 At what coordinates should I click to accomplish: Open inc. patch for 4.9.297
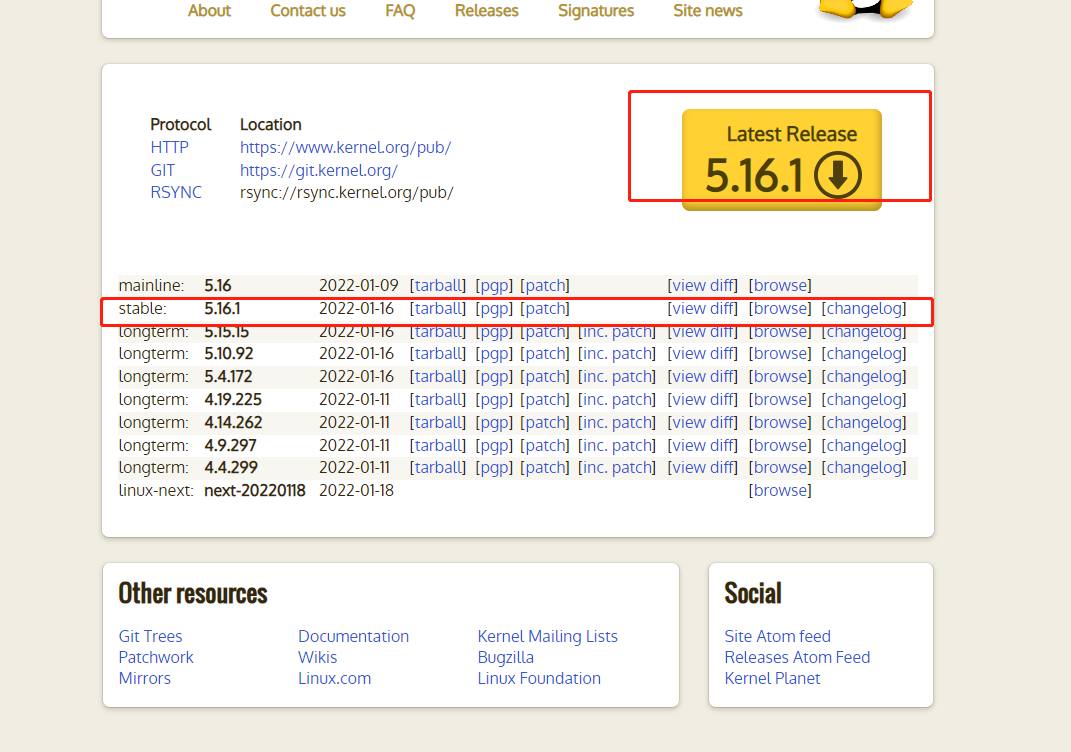click(617, 445)
